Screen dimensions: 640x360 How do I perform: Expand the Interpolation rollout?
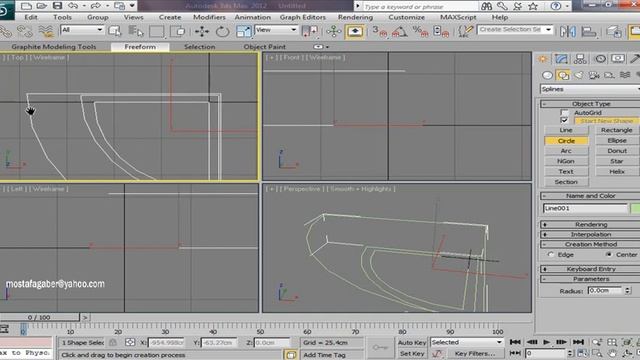pos(590,234)
